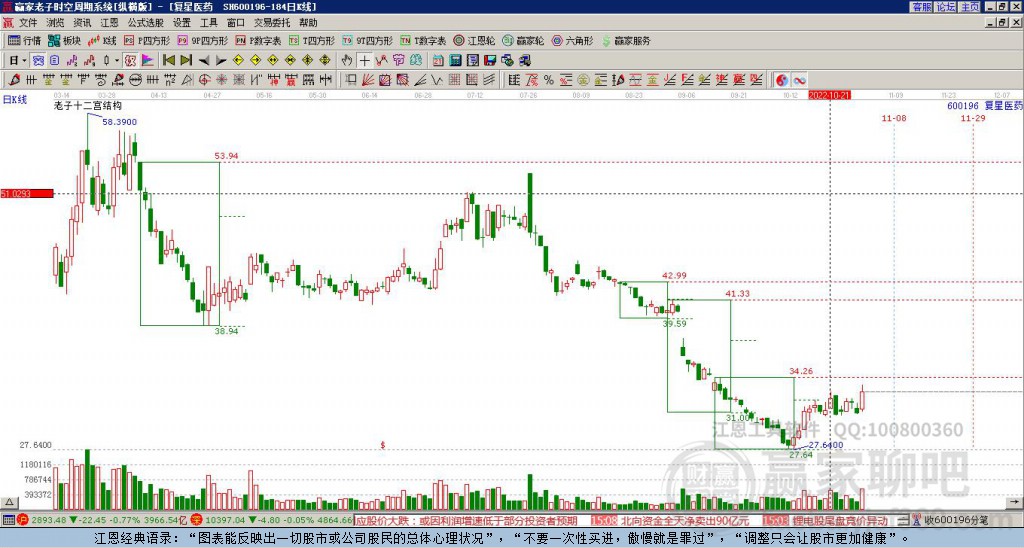Click the floppy disk save icon
The height and width of the screenshot is (548, 1024).
click(490, 60)
